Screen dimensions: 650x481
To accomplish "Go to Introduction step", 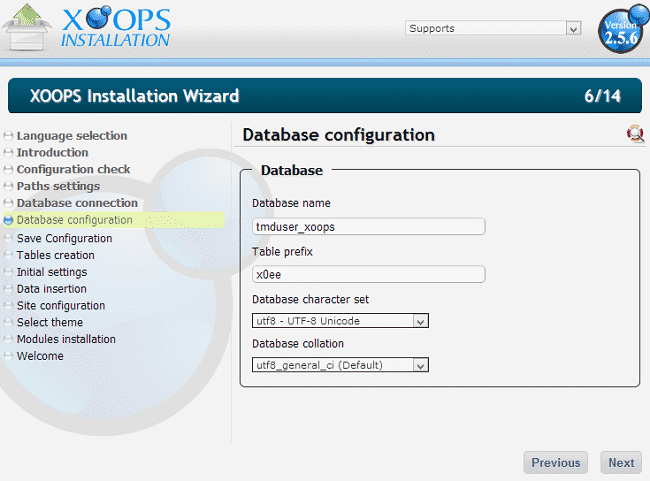I will click(53, 153).
